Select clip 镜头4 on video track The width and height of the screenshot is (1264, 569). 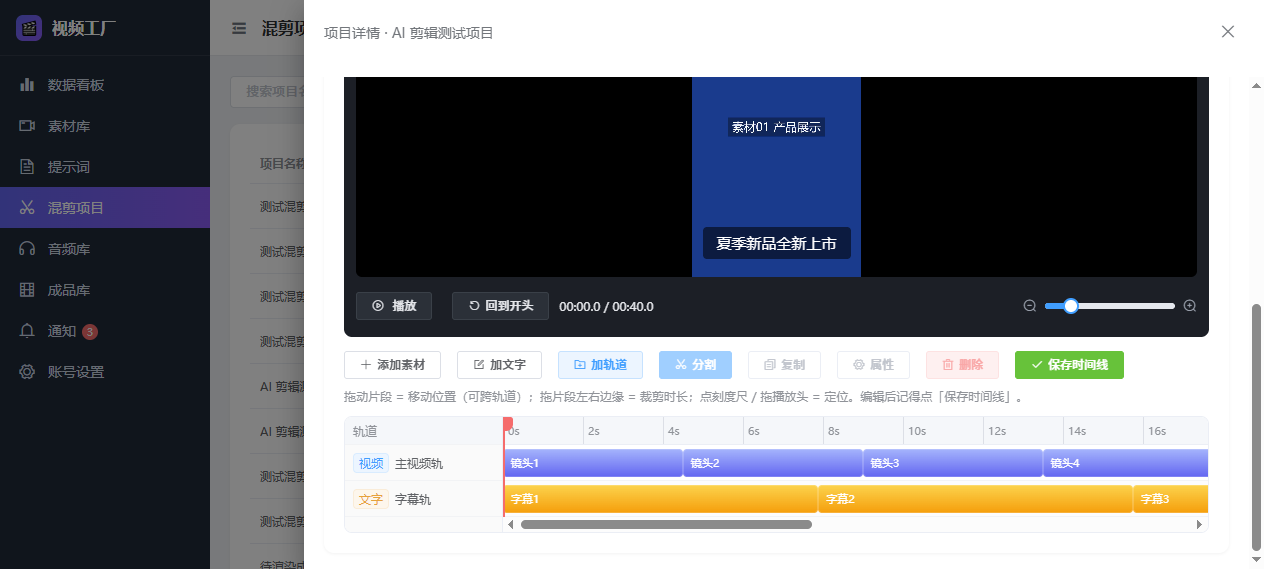[1126, 463]
